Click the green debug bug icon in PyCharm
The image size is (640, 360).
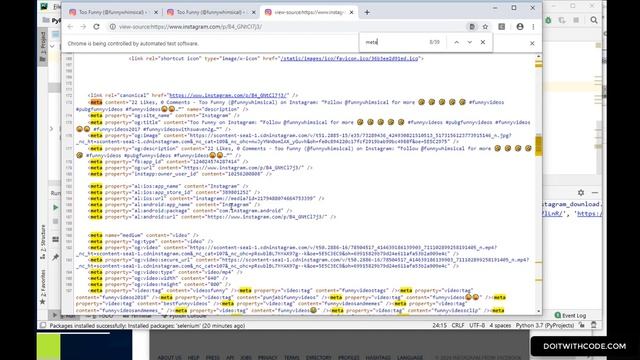548,20
